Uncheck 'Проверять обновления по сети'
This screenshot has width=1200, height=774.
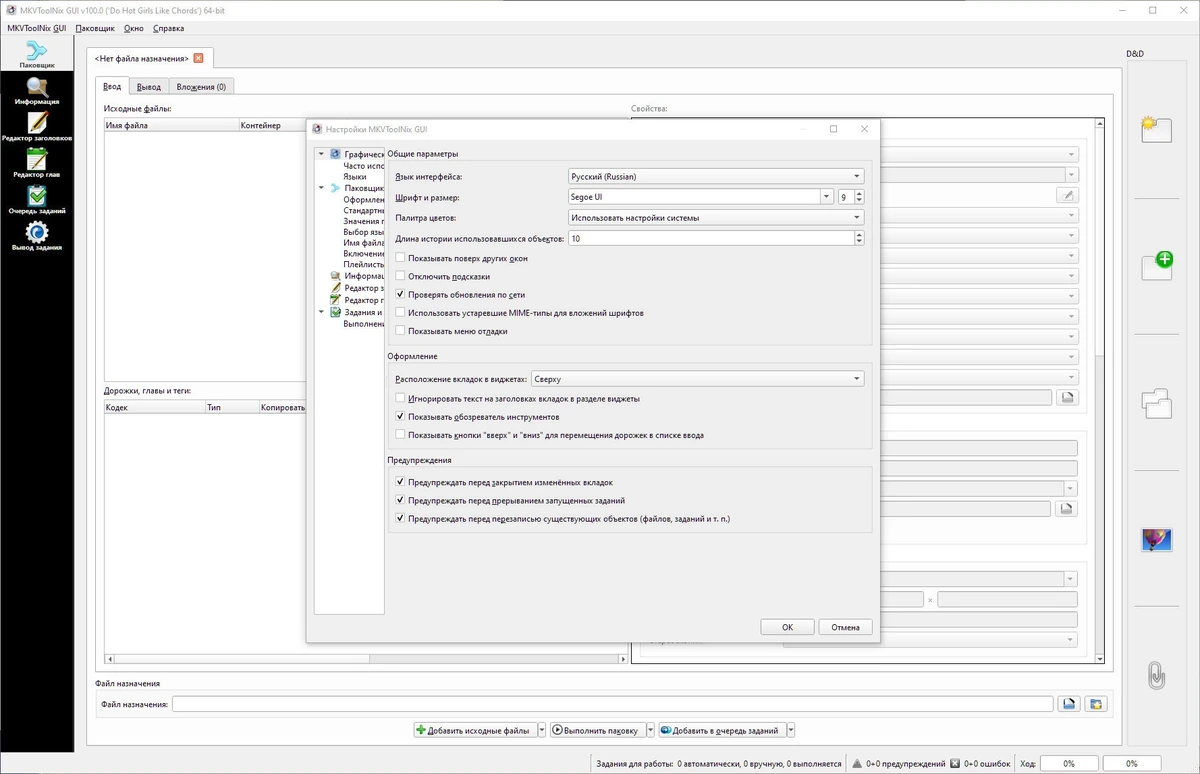point(401,295)
